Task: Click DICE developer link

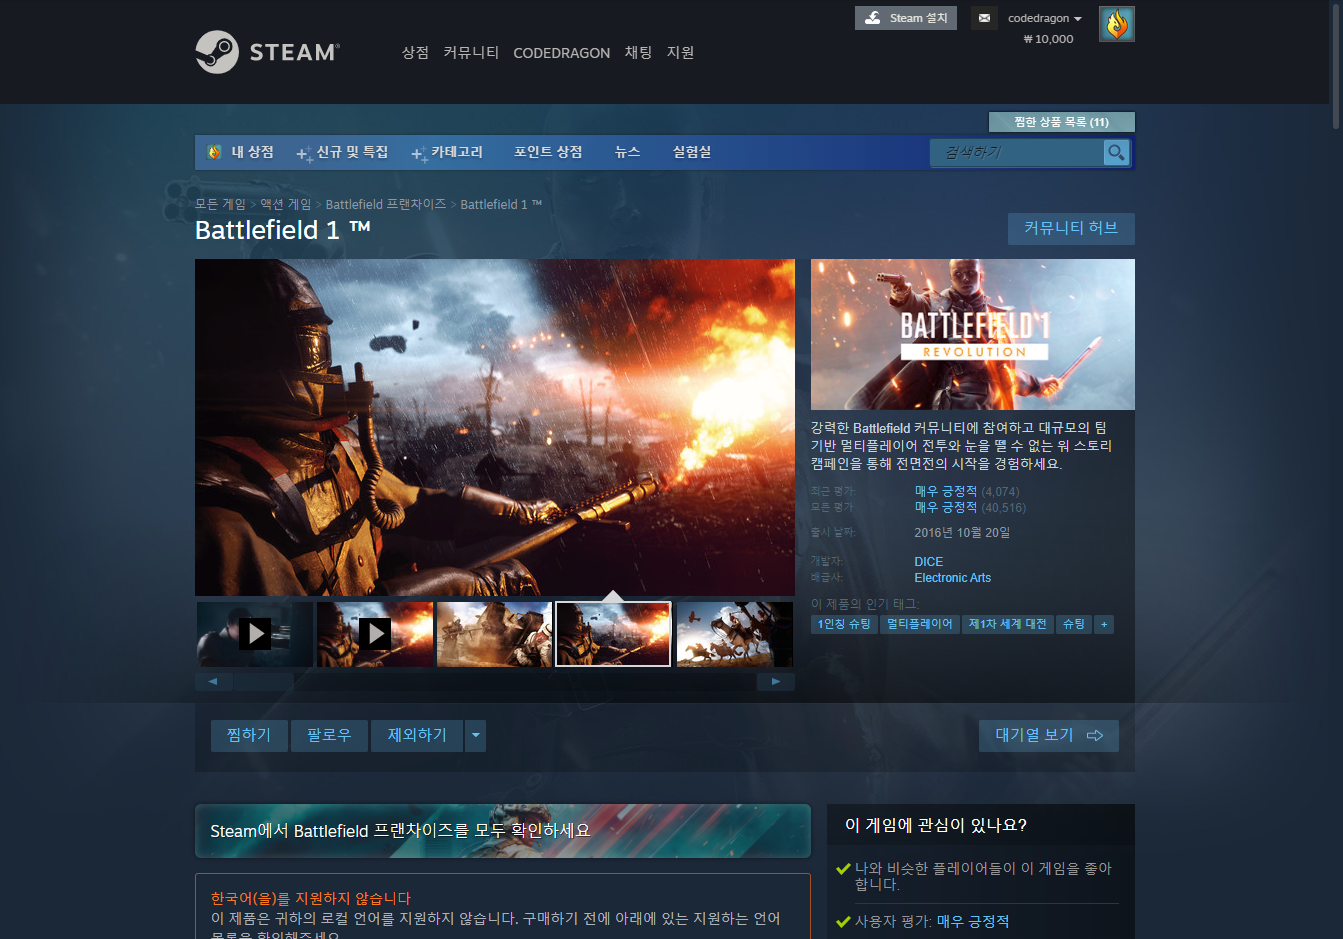Action: point(928,562)
